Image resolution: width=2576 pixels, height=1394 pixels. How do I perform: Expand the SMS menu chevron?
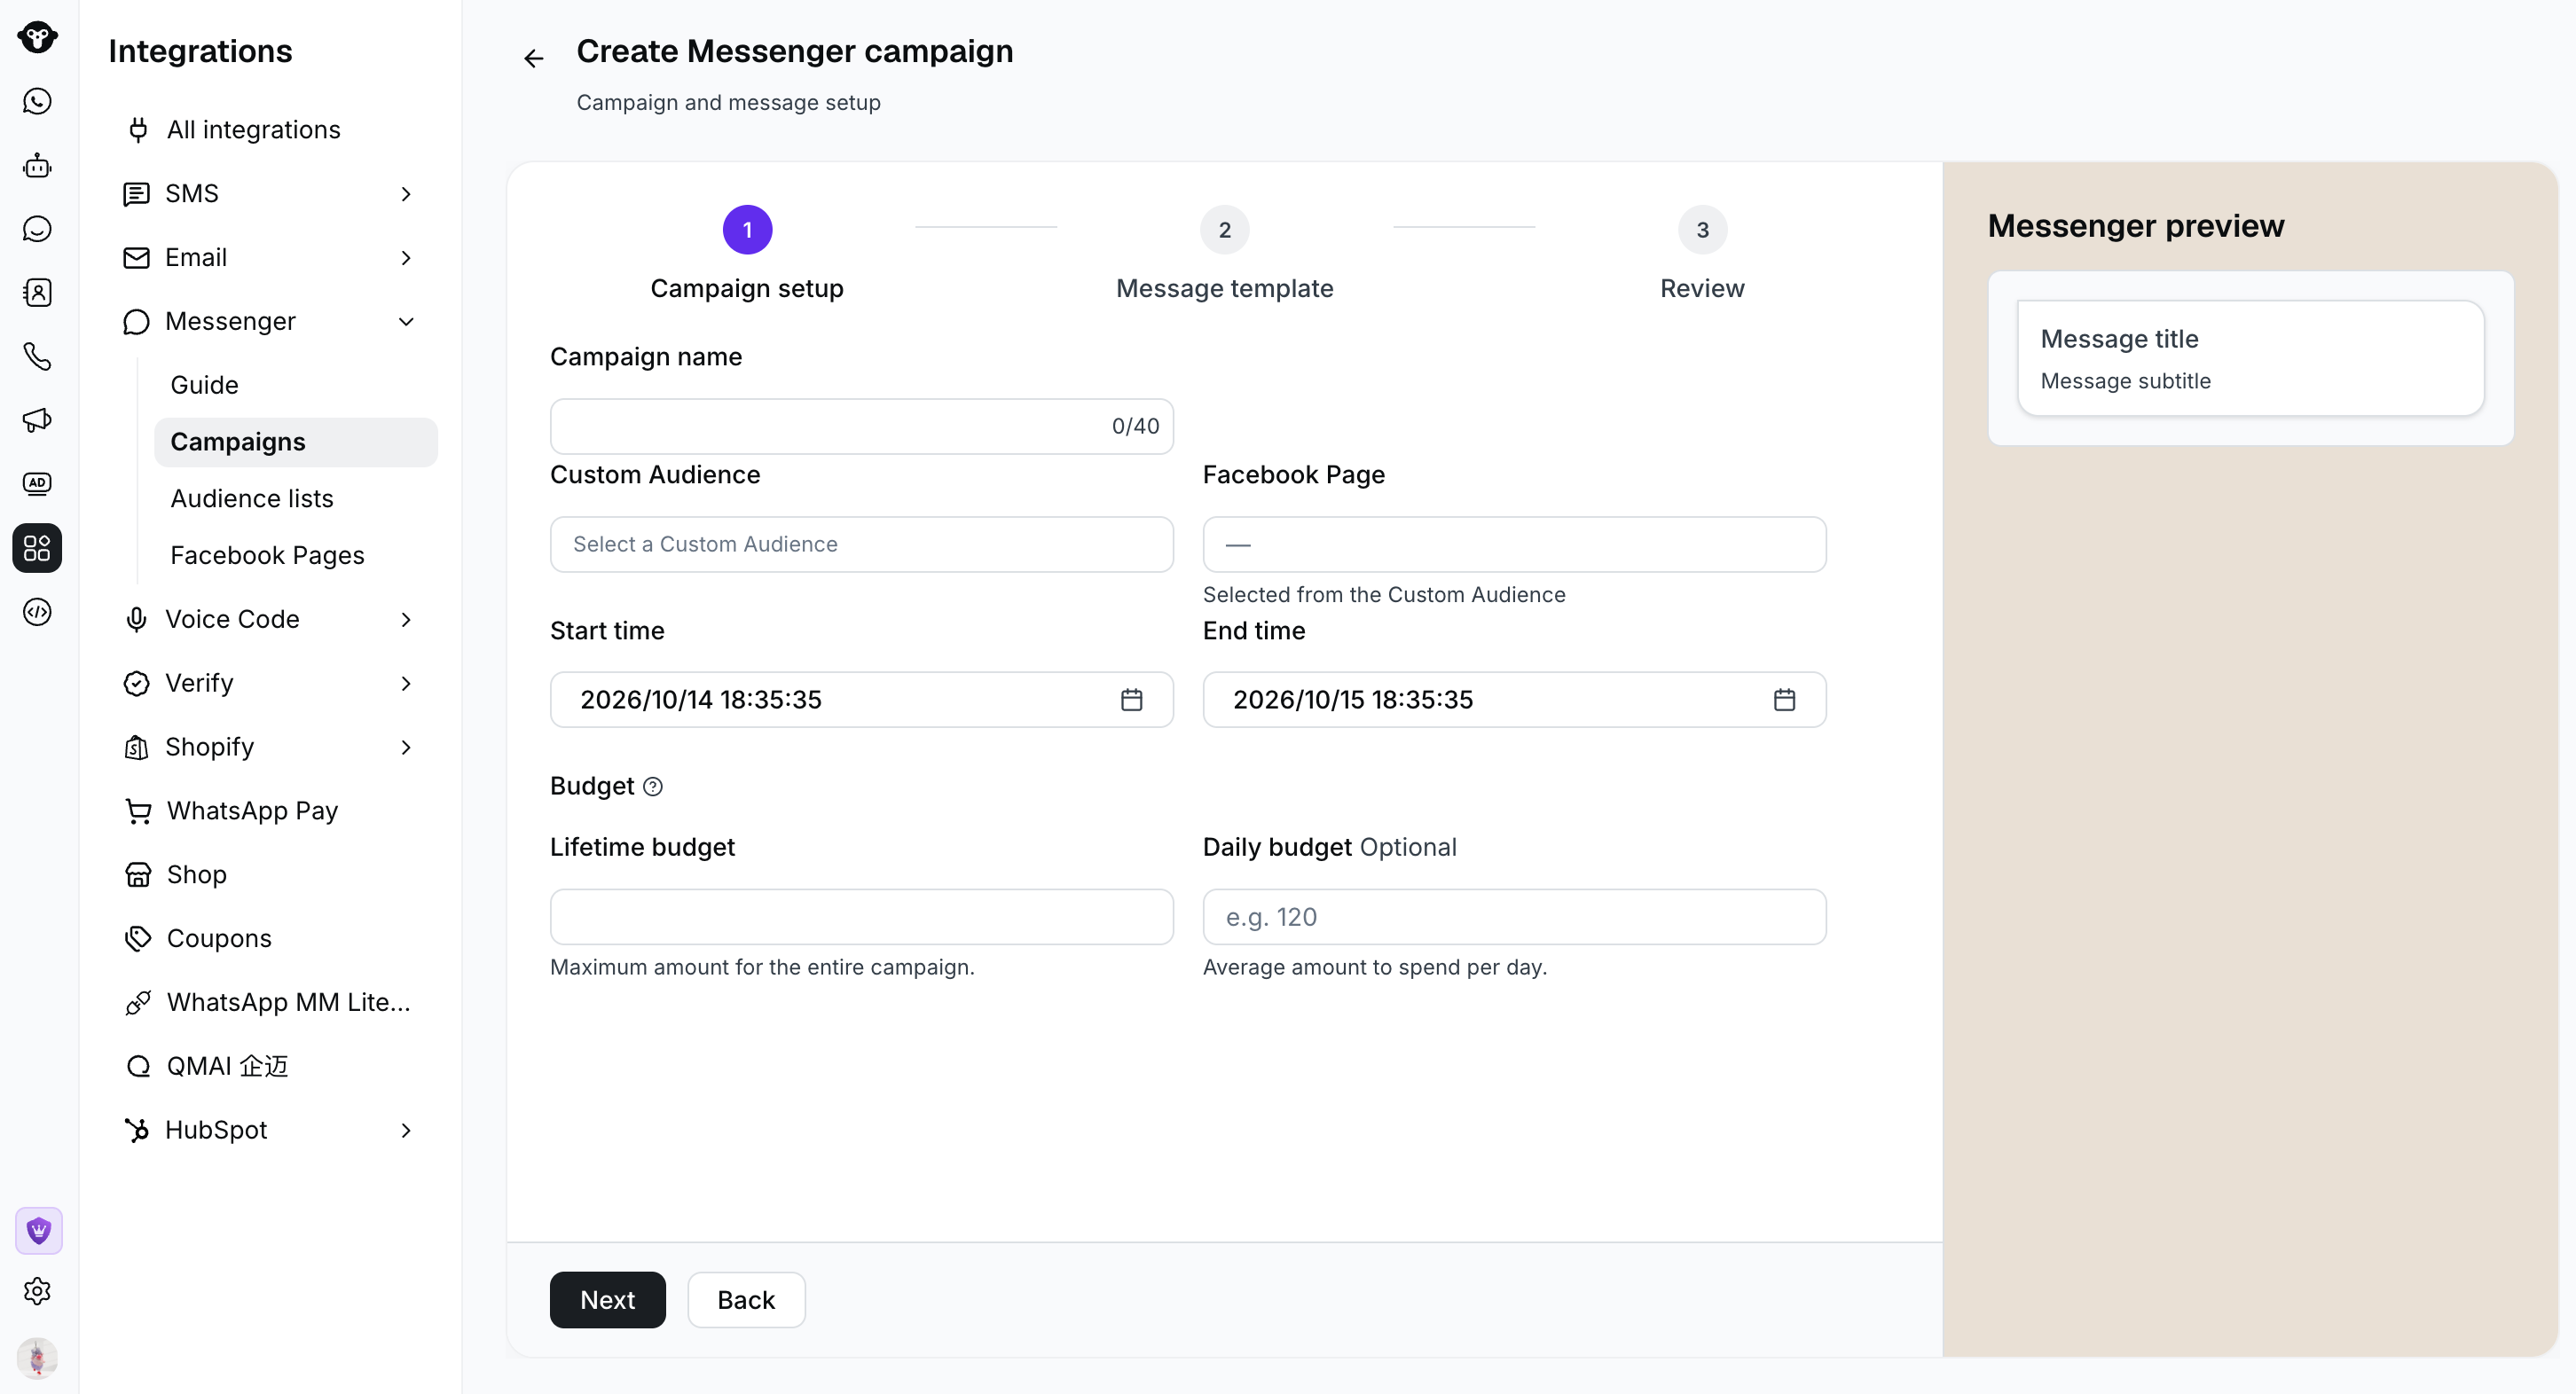406,194
